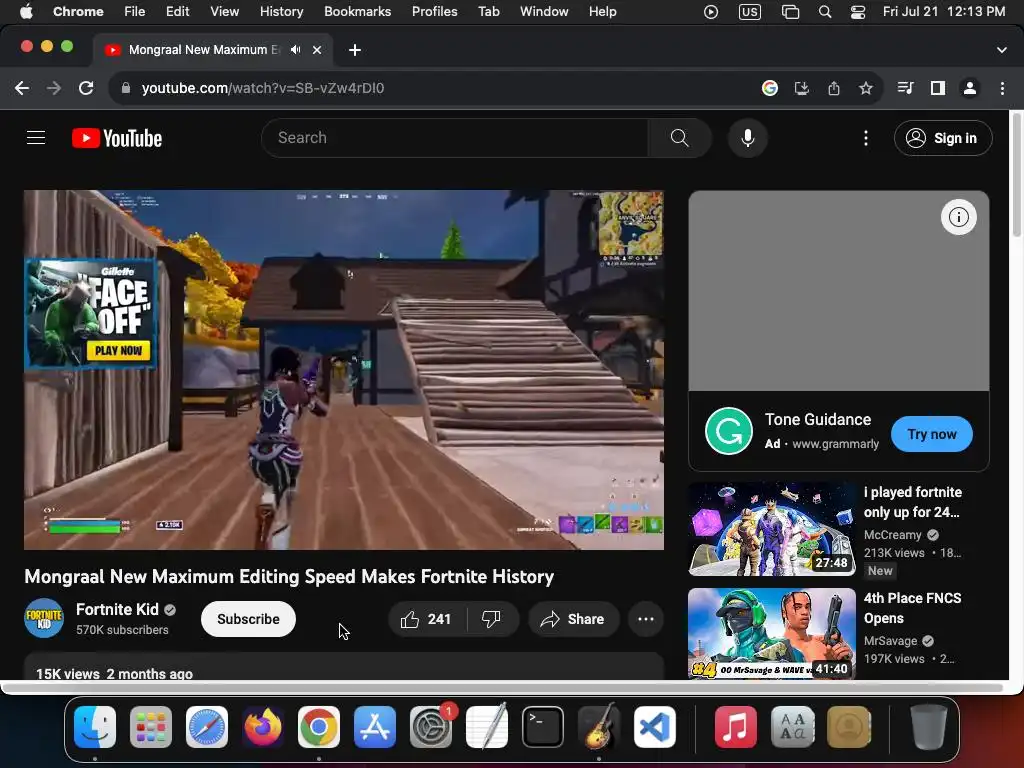Image resolution: width=1024 pixels, height=768 pixels.
Task: Open the Chrome menu in menu bar
Action: 78,11
